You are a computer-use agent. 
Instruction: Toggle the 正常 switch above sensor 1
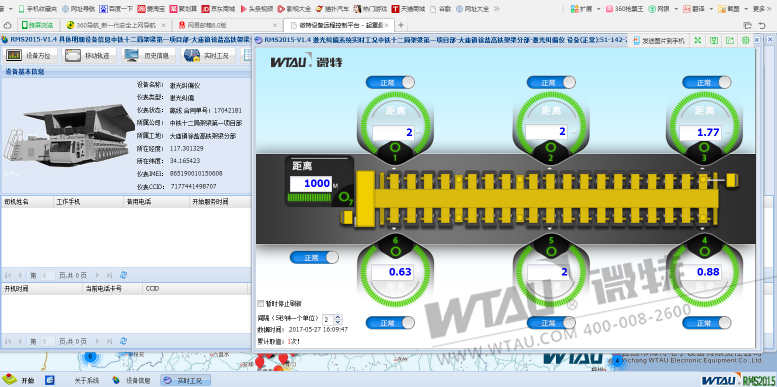point(390,82)
